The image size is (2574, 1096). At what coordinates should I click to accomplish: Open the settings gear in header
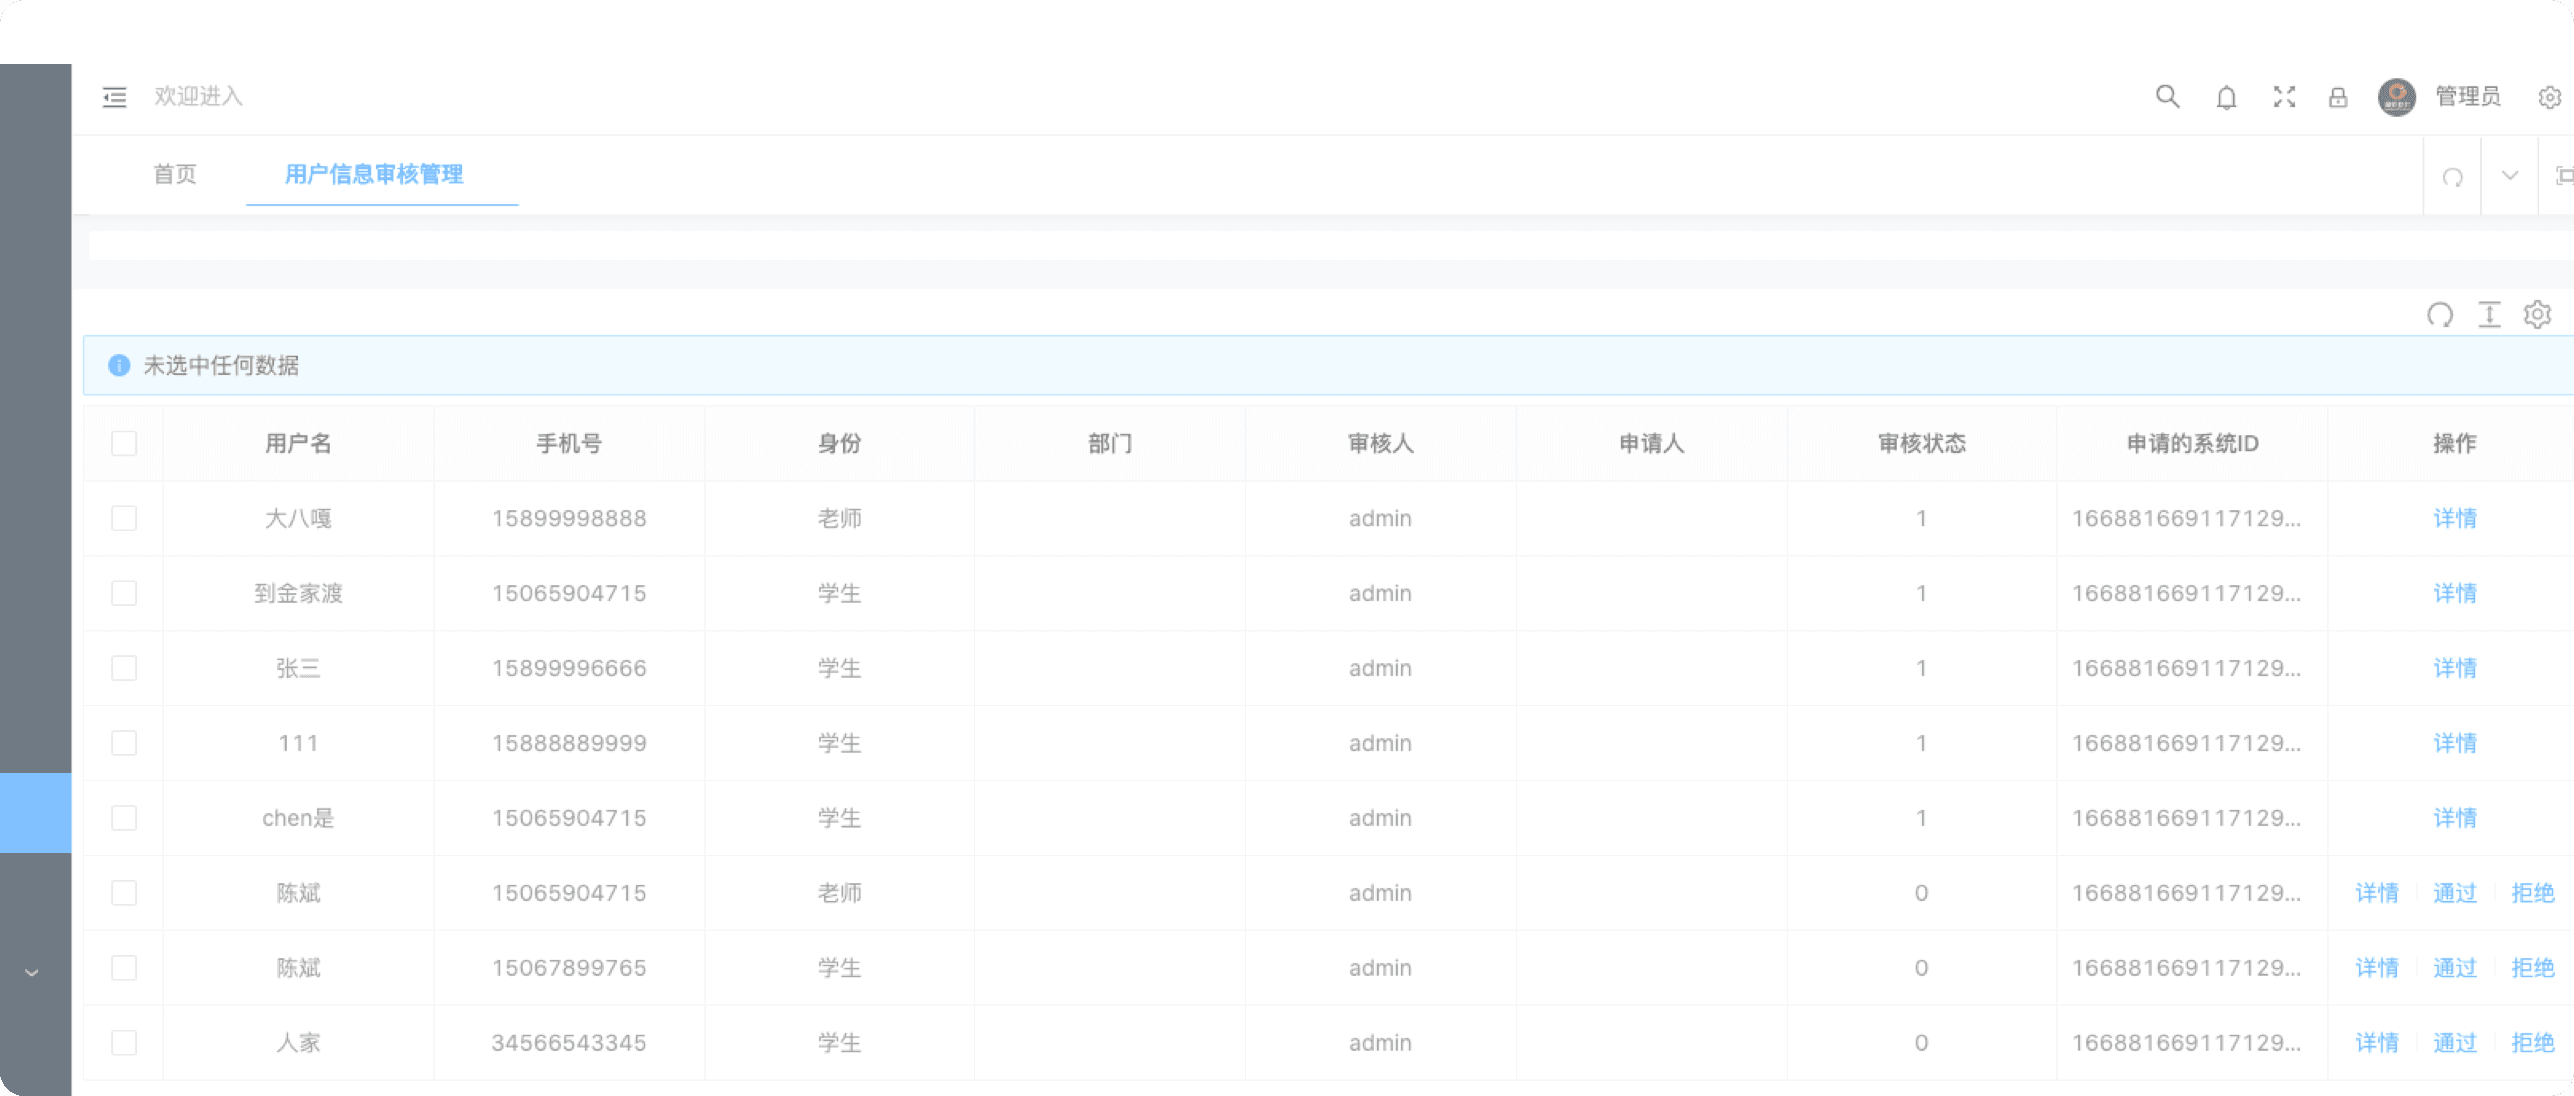(2548, 97)
